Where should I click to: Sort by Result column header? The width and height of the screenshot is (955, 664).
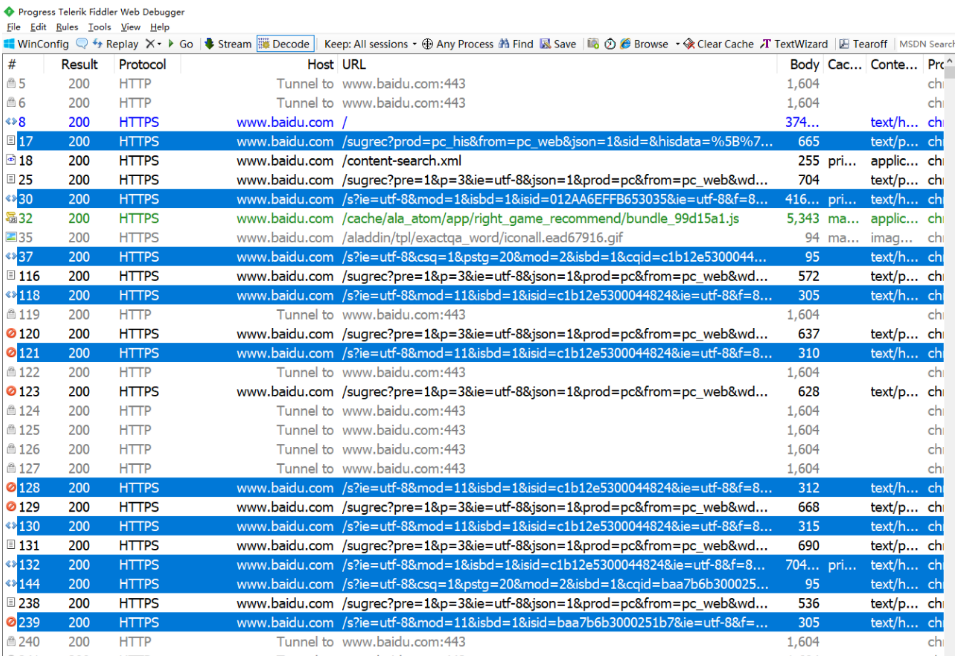[x=79, y=64]
